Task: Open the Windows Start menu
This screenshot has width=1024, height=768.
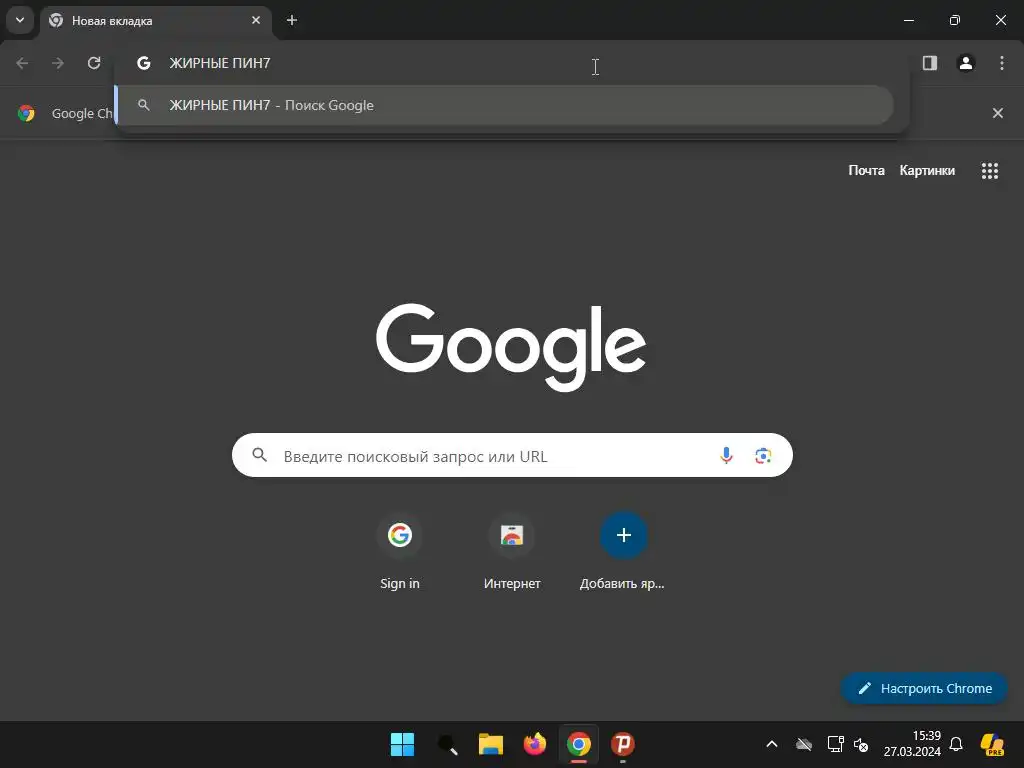Action: [402, 744]
